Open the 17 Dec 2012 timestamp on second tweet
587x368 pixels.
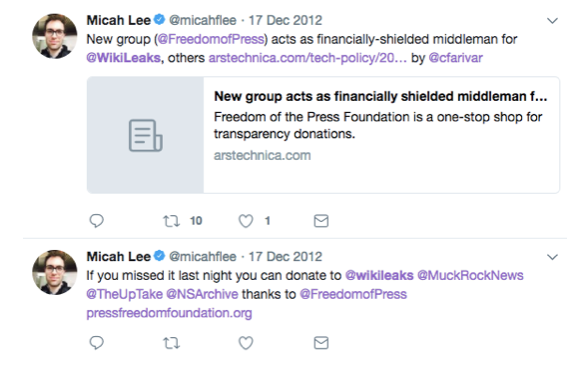click(x=285, y=257)
